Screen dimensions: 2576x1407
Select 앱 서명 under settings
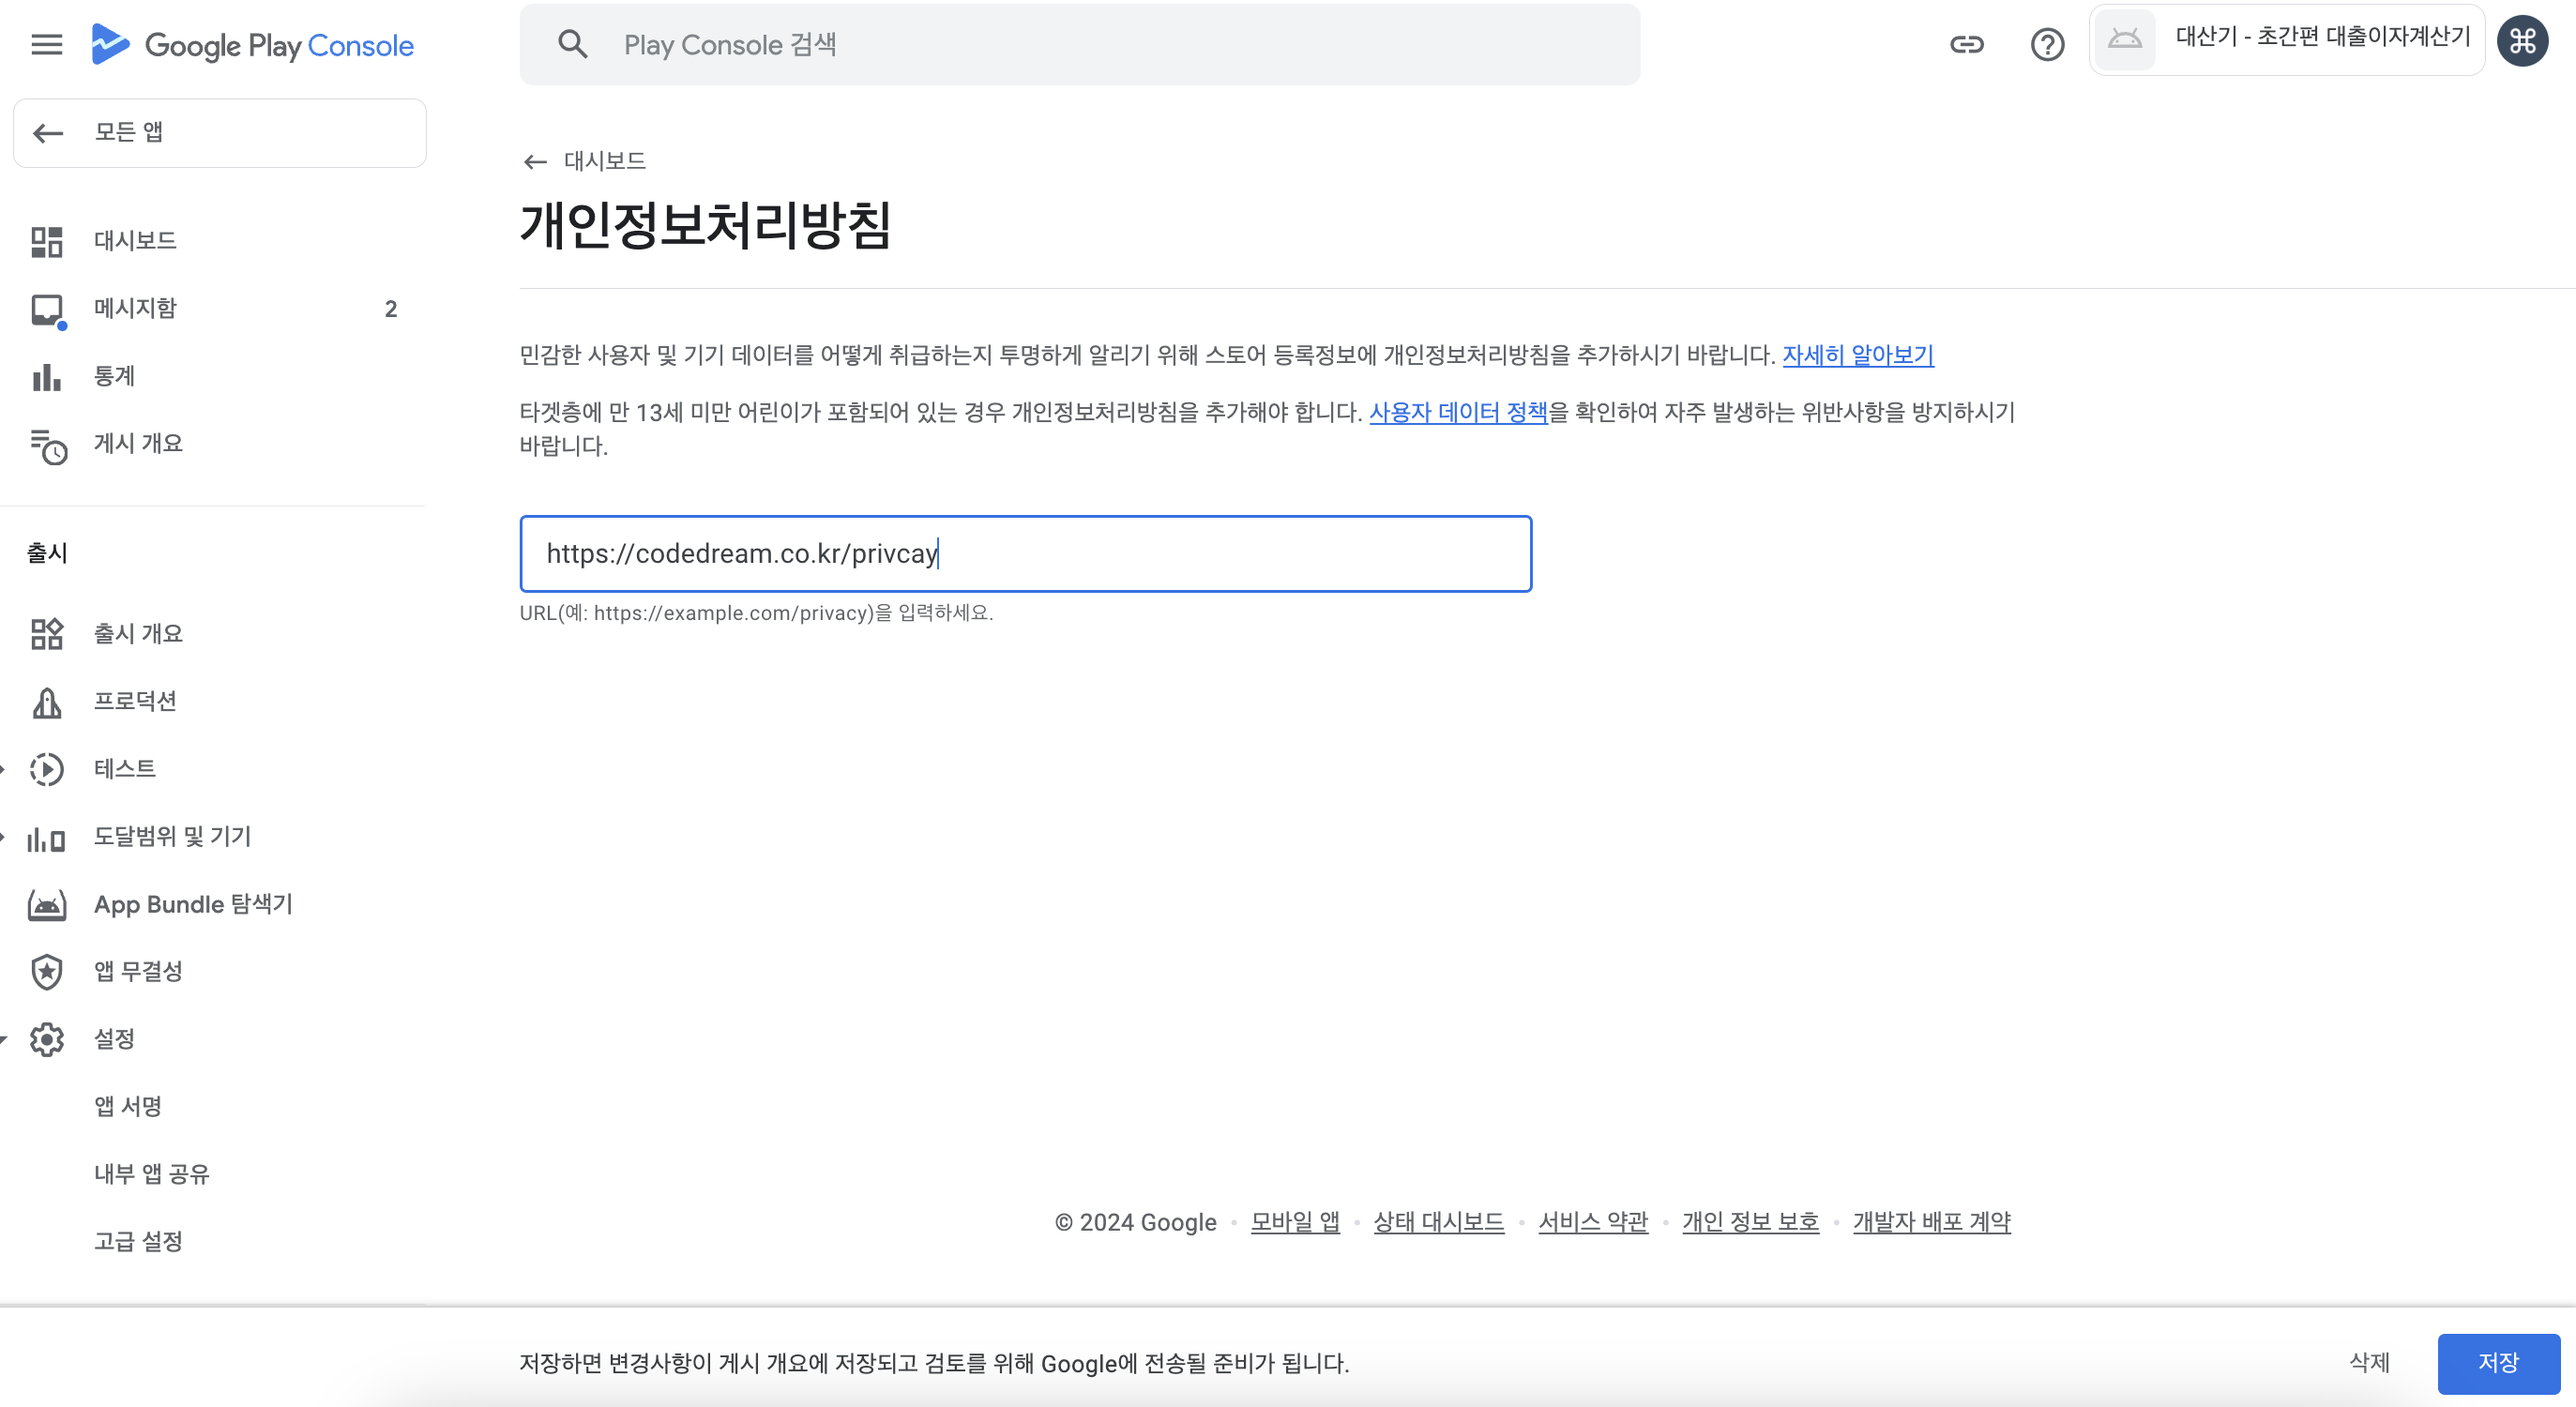pos(128,1107)
